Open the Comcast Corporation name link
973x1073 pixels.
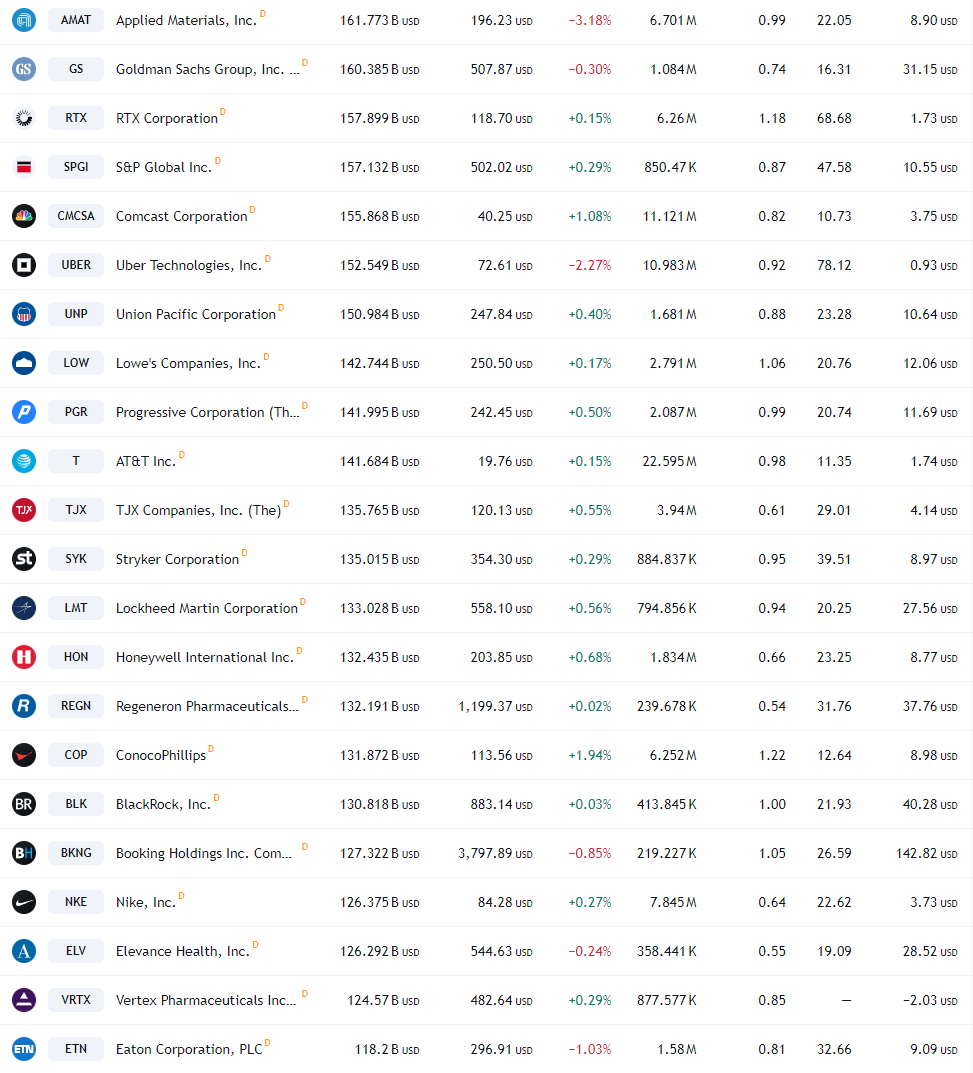coord(181,216)
